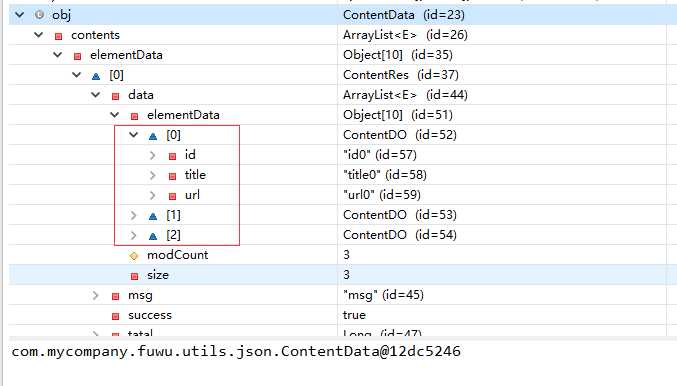677x386 pixels.
Task: Select the size field name
Action: (x=158, y=275)
